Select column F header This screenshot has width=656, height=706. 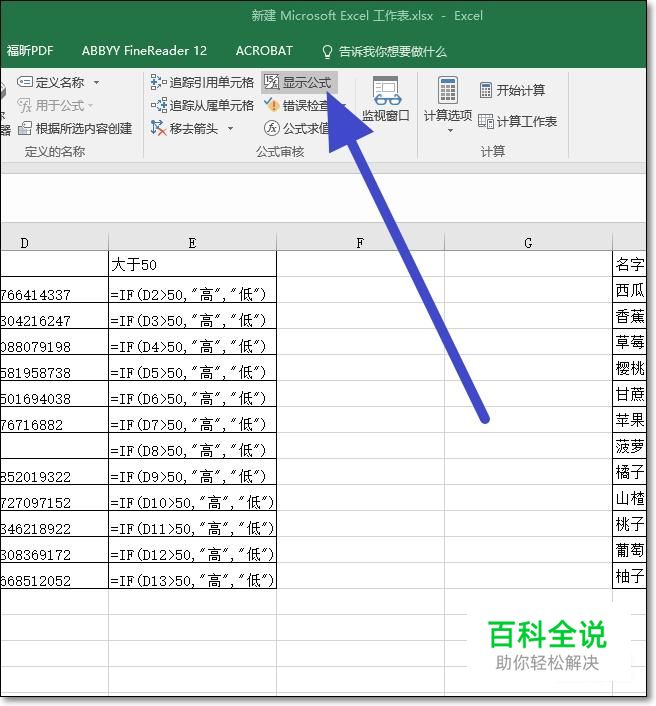360,243
